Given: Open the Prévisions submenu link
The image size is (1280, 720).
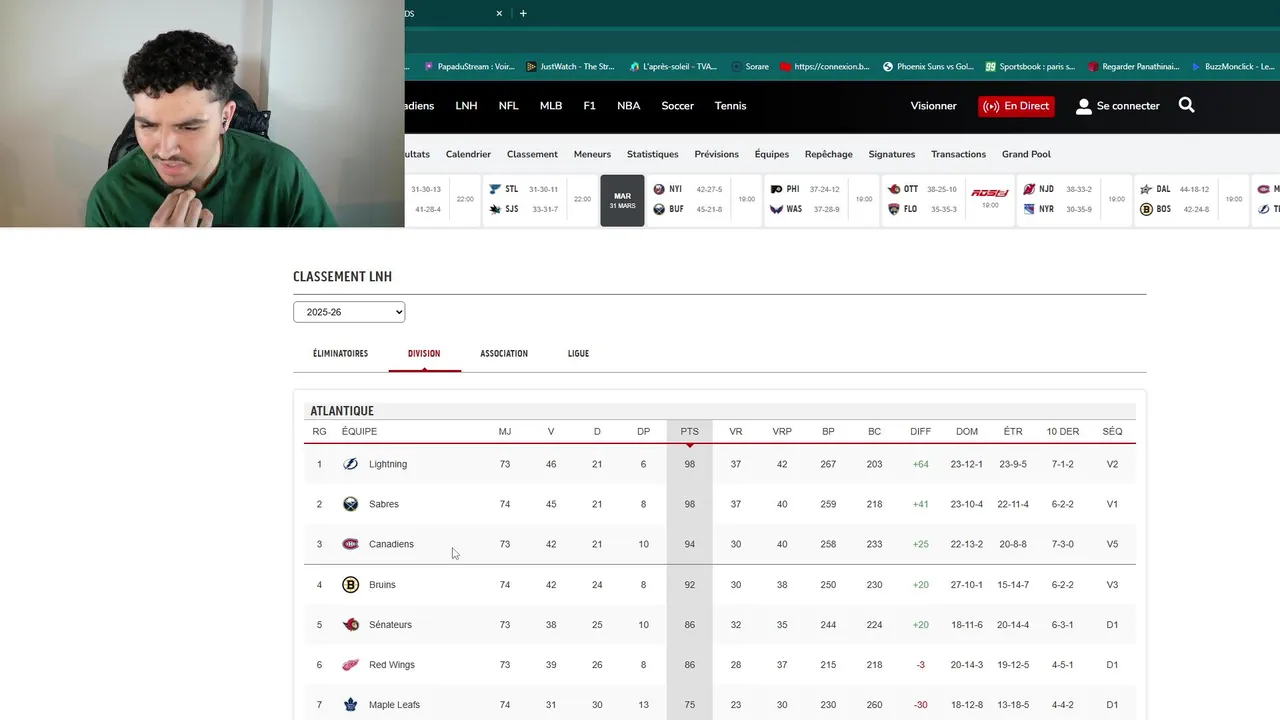Looking at the screenshot, I should pos(716,154).
